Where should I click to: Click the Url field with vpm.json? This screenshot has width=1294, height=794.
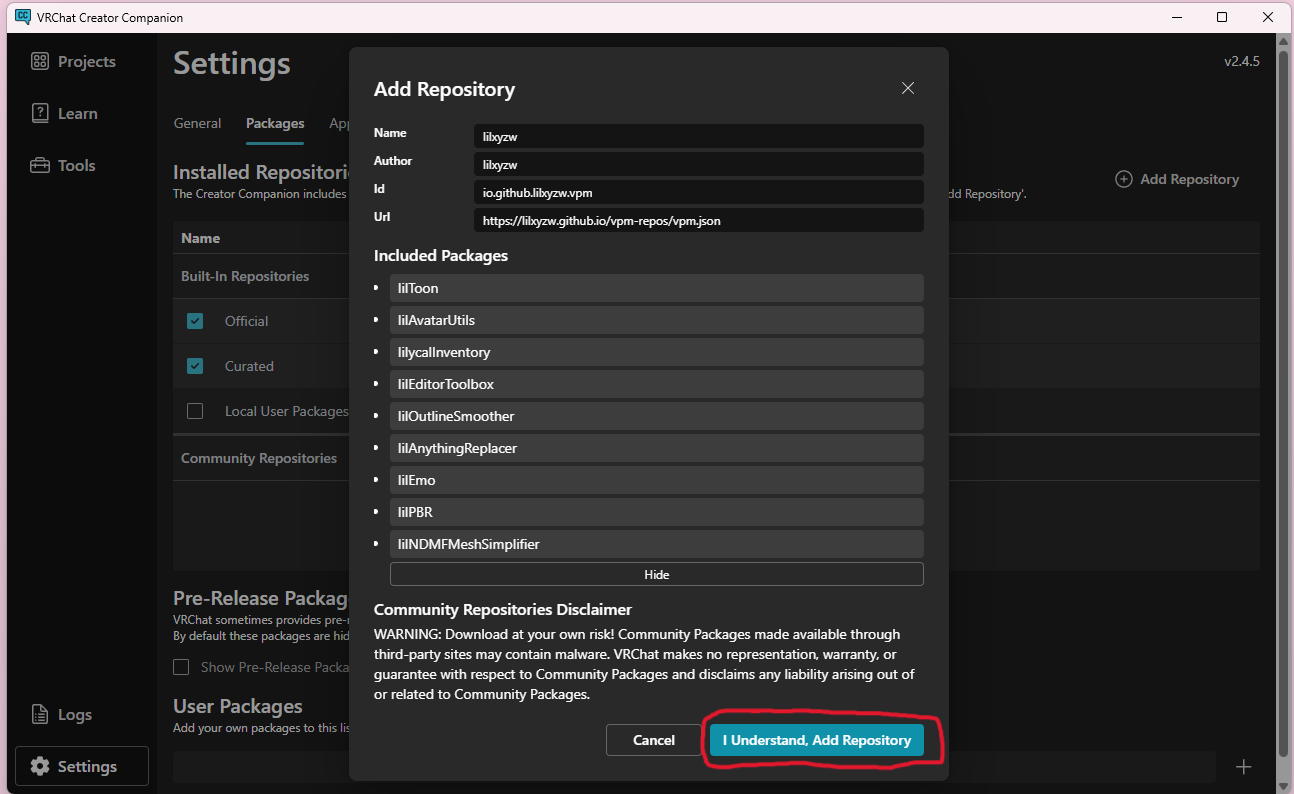(698, 220)
